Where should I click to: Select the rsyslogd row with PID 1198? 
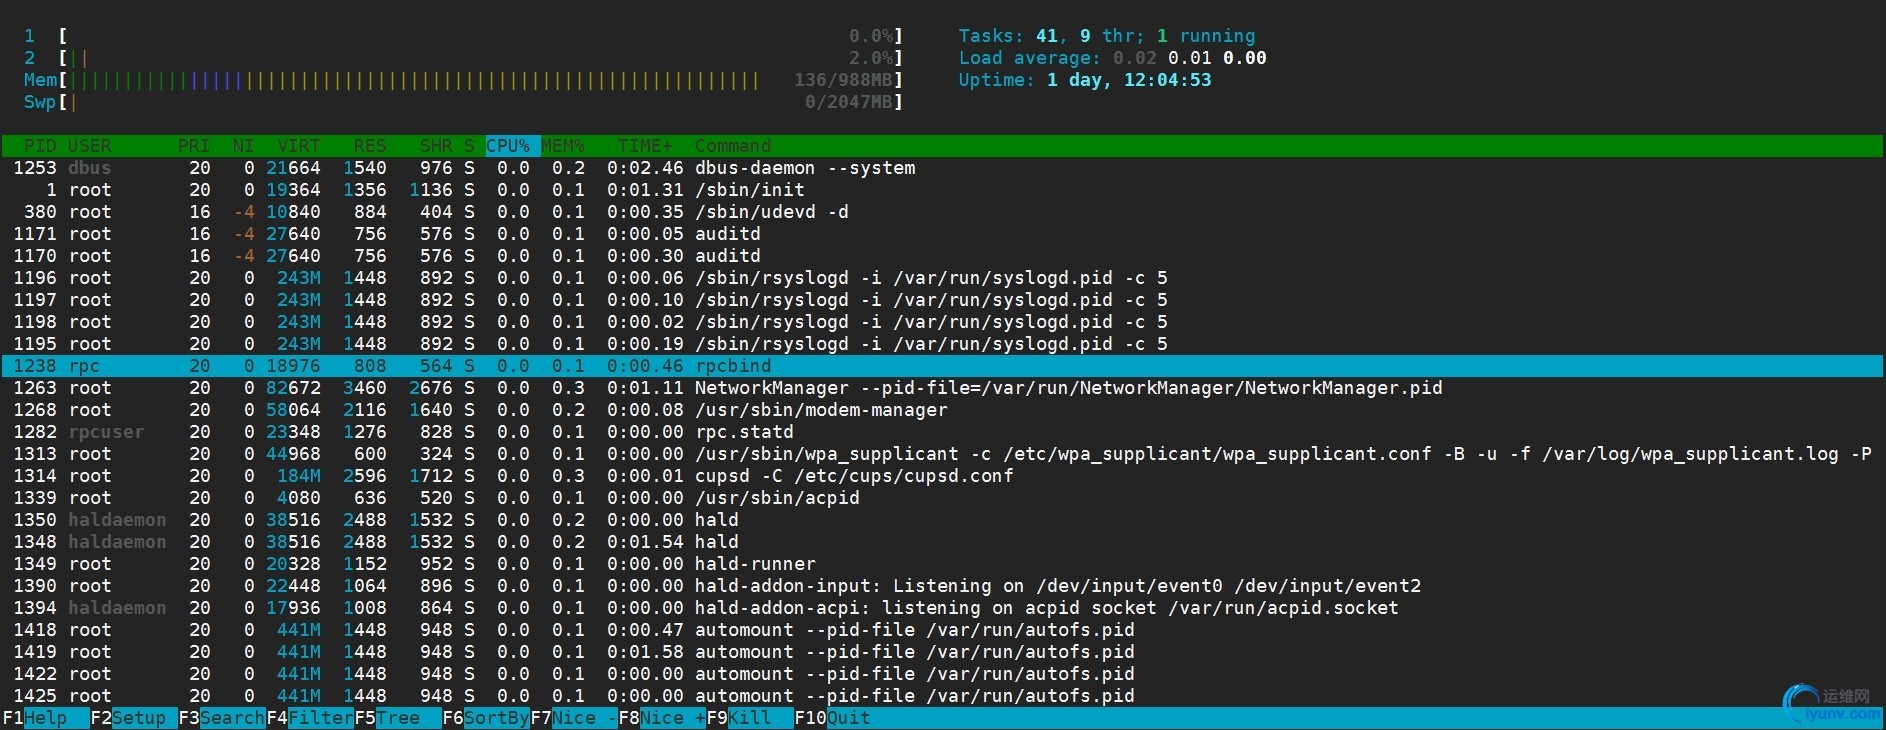(x=943, y=322)
